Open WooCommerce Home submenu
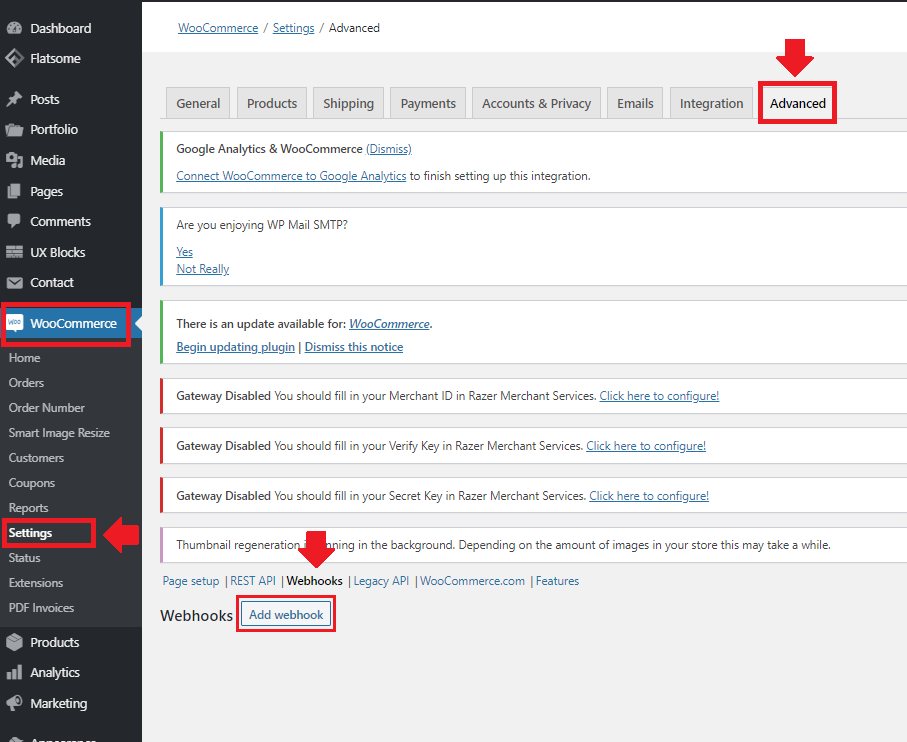Image resolution: width=907 pixels, height=742 pixels. [24, 357]
